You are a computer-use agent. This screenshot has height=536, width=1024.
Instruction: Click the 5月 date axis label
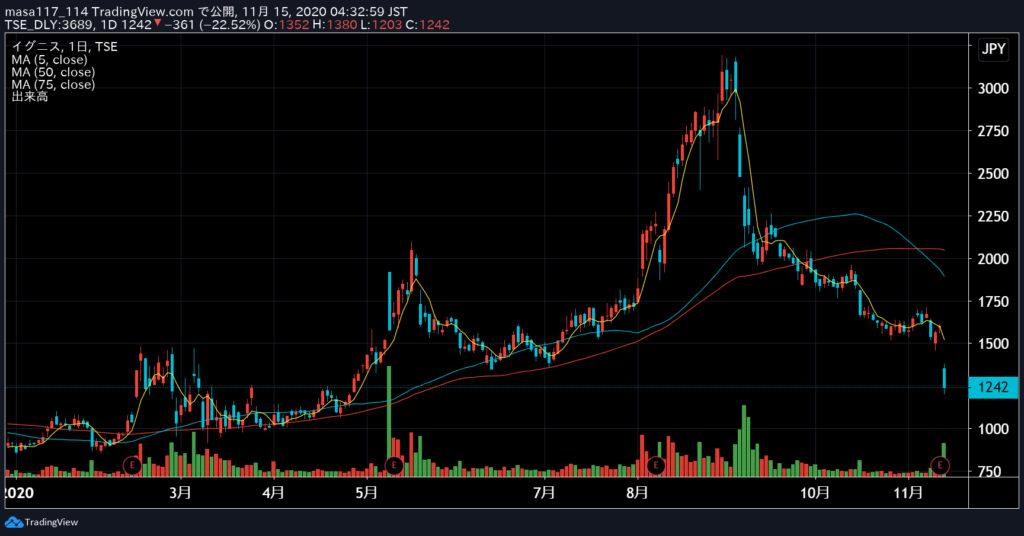click(366, 492)
